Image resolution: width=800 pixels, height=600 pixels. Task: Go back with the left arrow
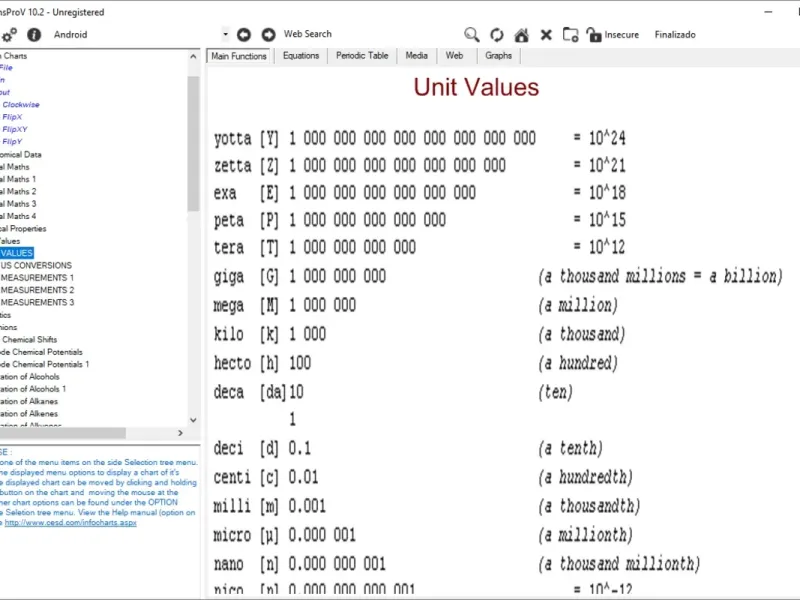pyautogui.click(x=244, y=35)
